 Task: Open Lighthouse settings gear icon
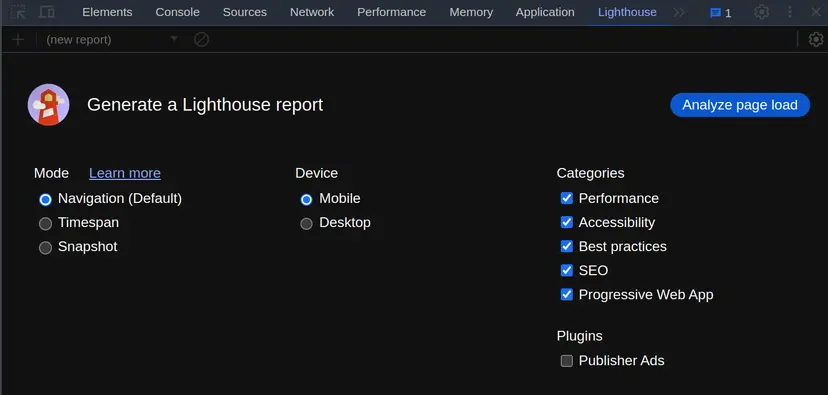(x=816, y=40)
